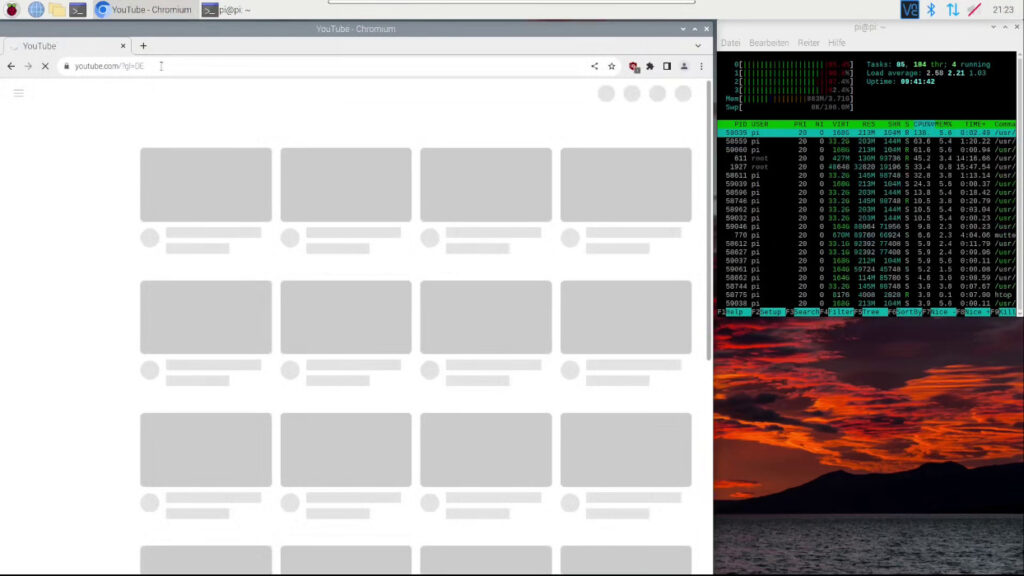The height and width of the screenshot is (576, 1024).
Task: Click F7 Nice - in the htop footer
Action: [939, 312]
